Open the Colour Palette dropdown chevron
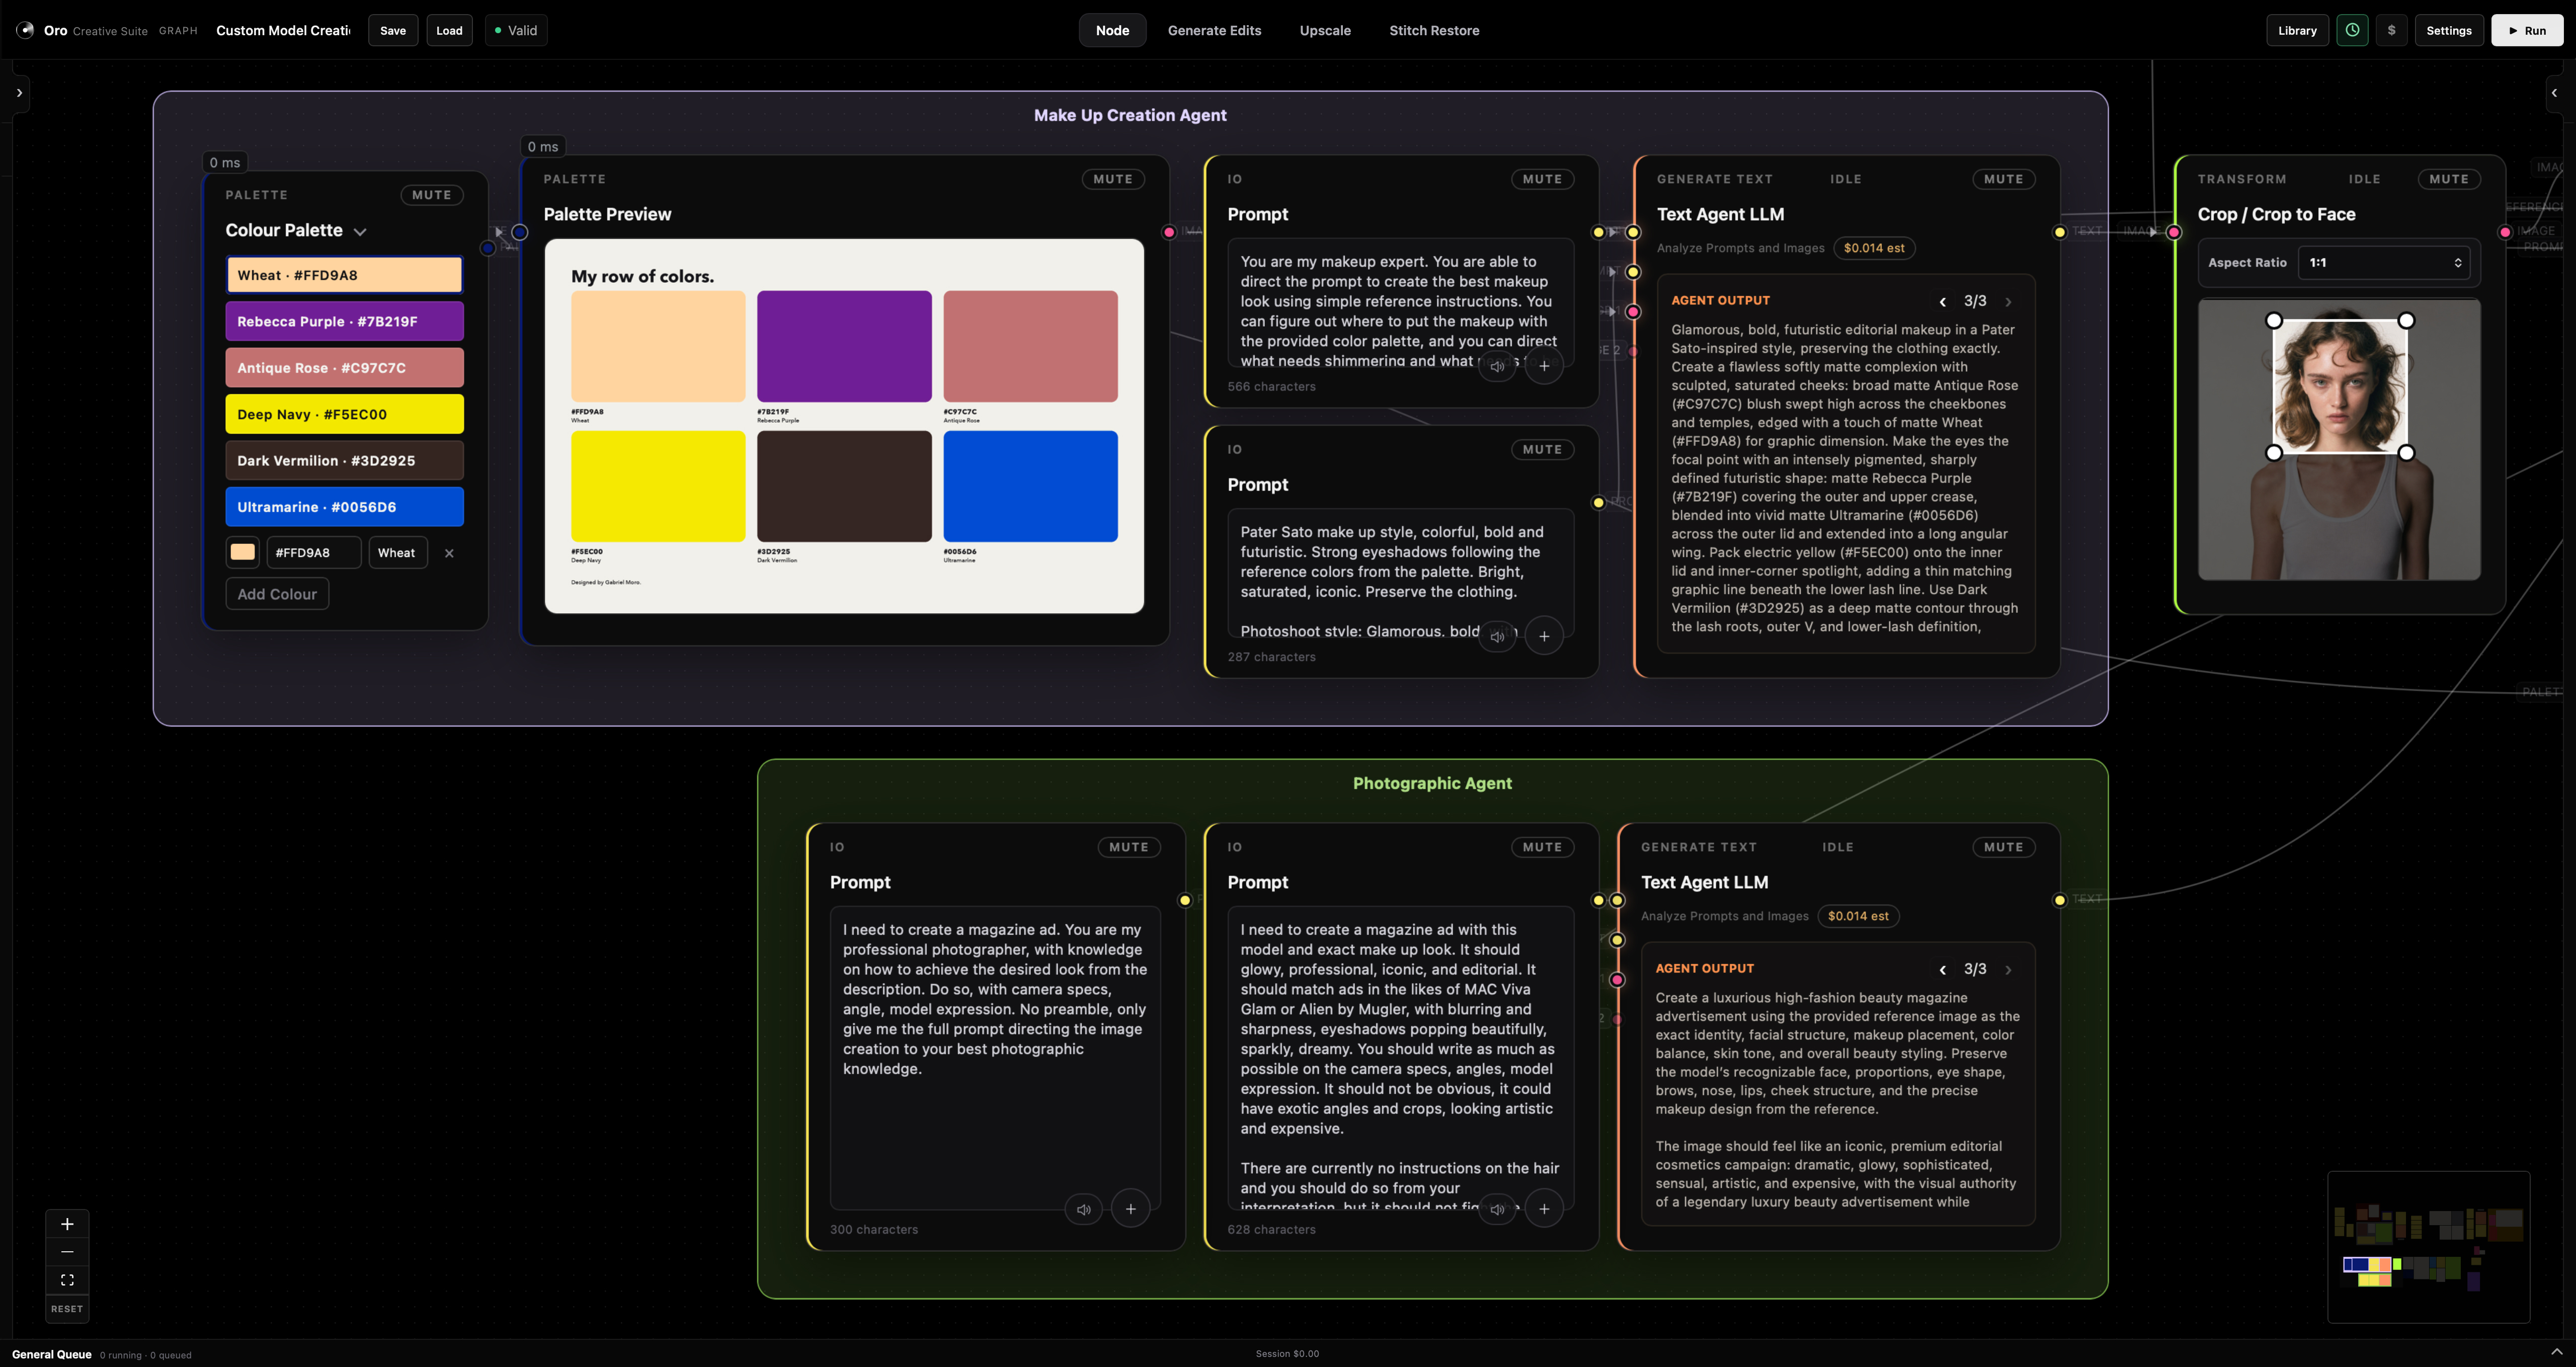This screenshot has width=2576, height=1367. click(360, 232)
